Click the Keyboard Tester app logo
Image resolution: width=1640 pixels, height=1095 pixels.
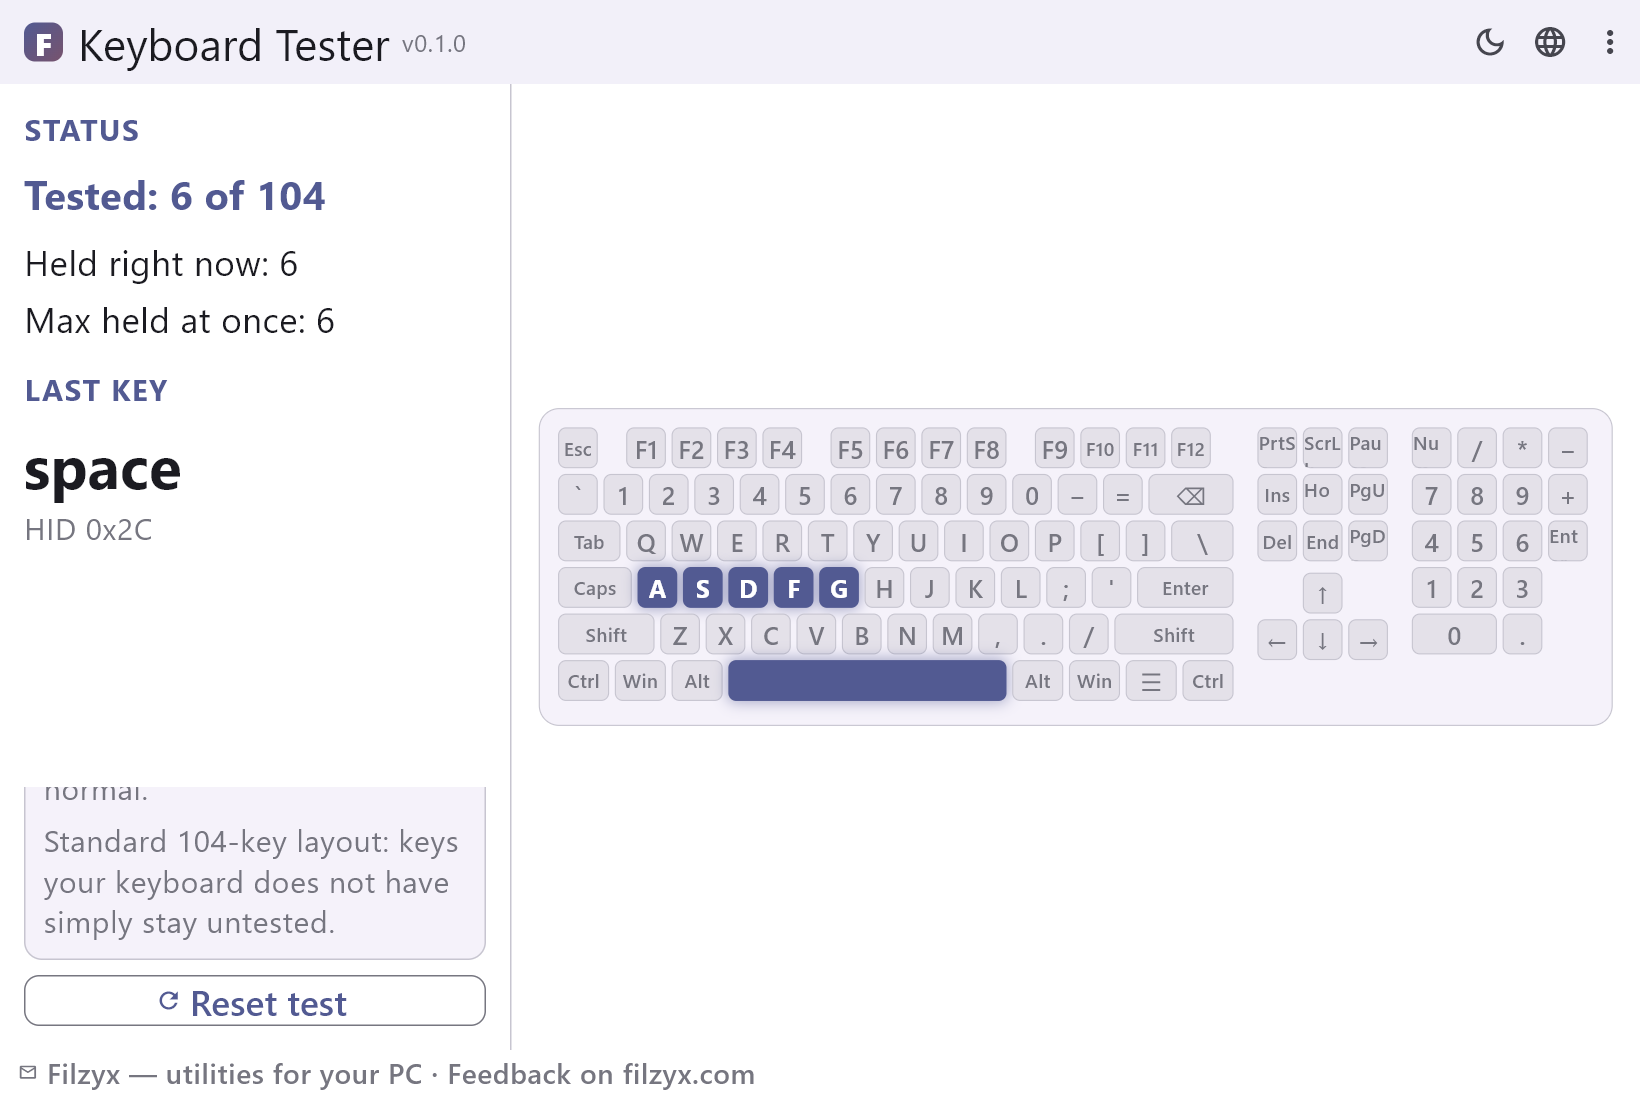(x=43, y=43)
